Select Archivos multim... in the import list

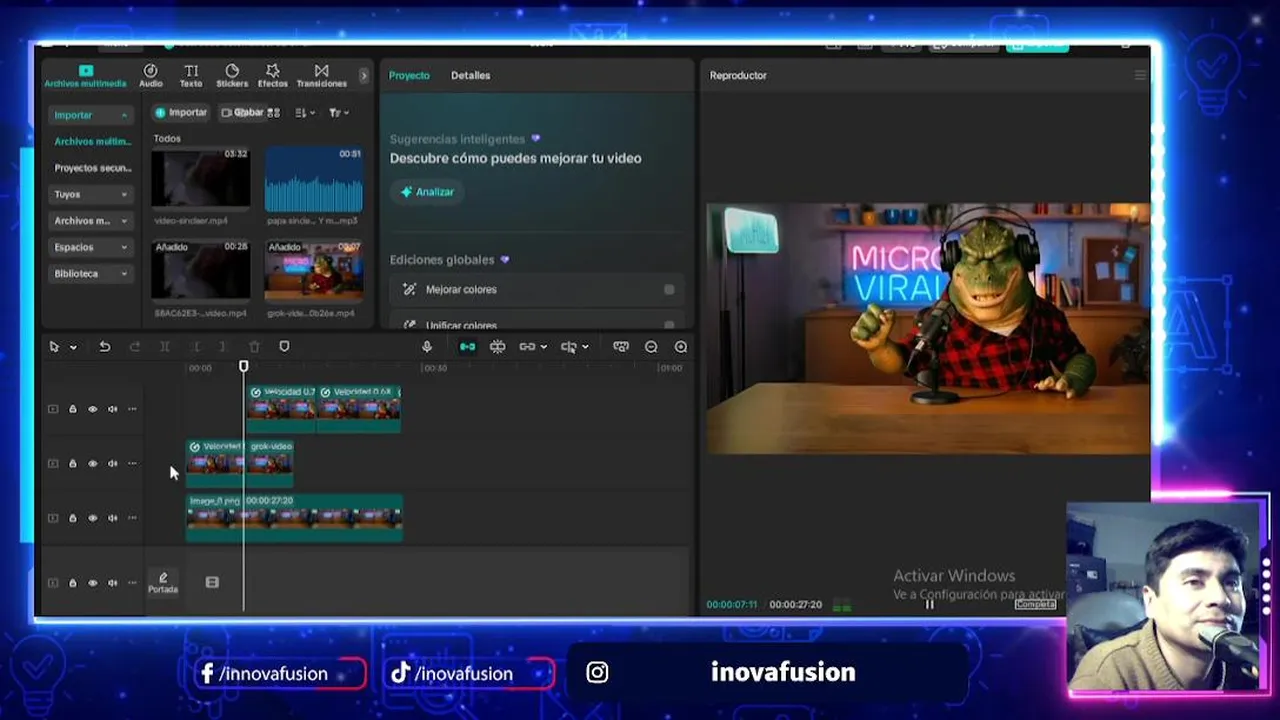92,142
